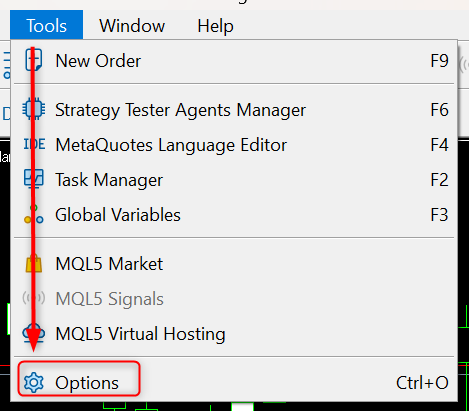Open the Window menu
The image size is (469, 411).
coord(132,26)
